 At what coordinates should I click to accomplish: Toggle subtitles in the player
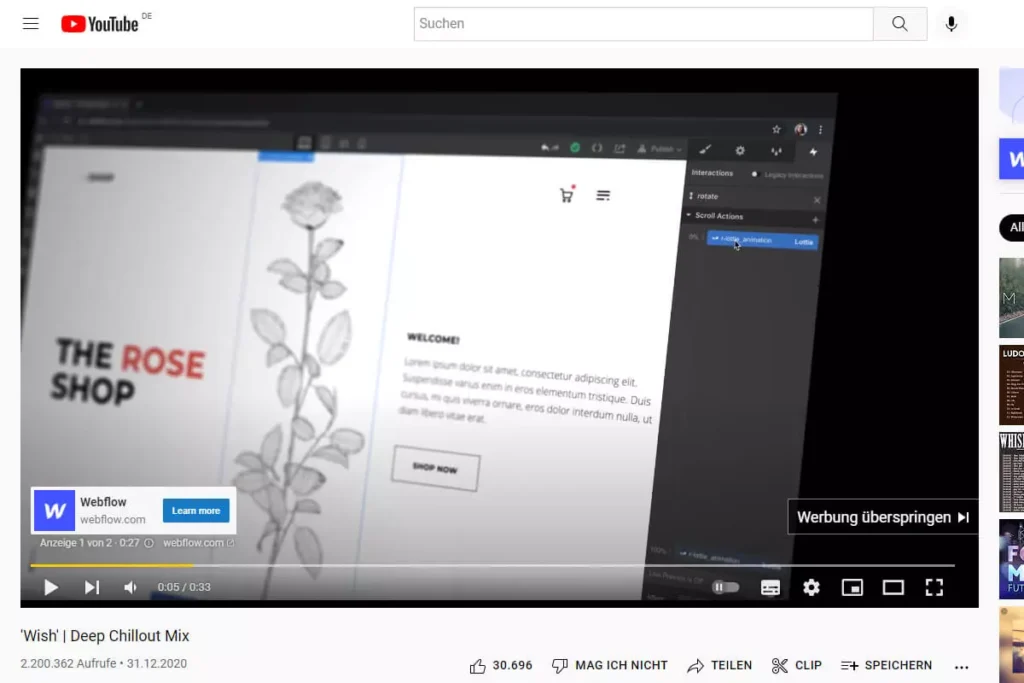click(x=770, y=587)
